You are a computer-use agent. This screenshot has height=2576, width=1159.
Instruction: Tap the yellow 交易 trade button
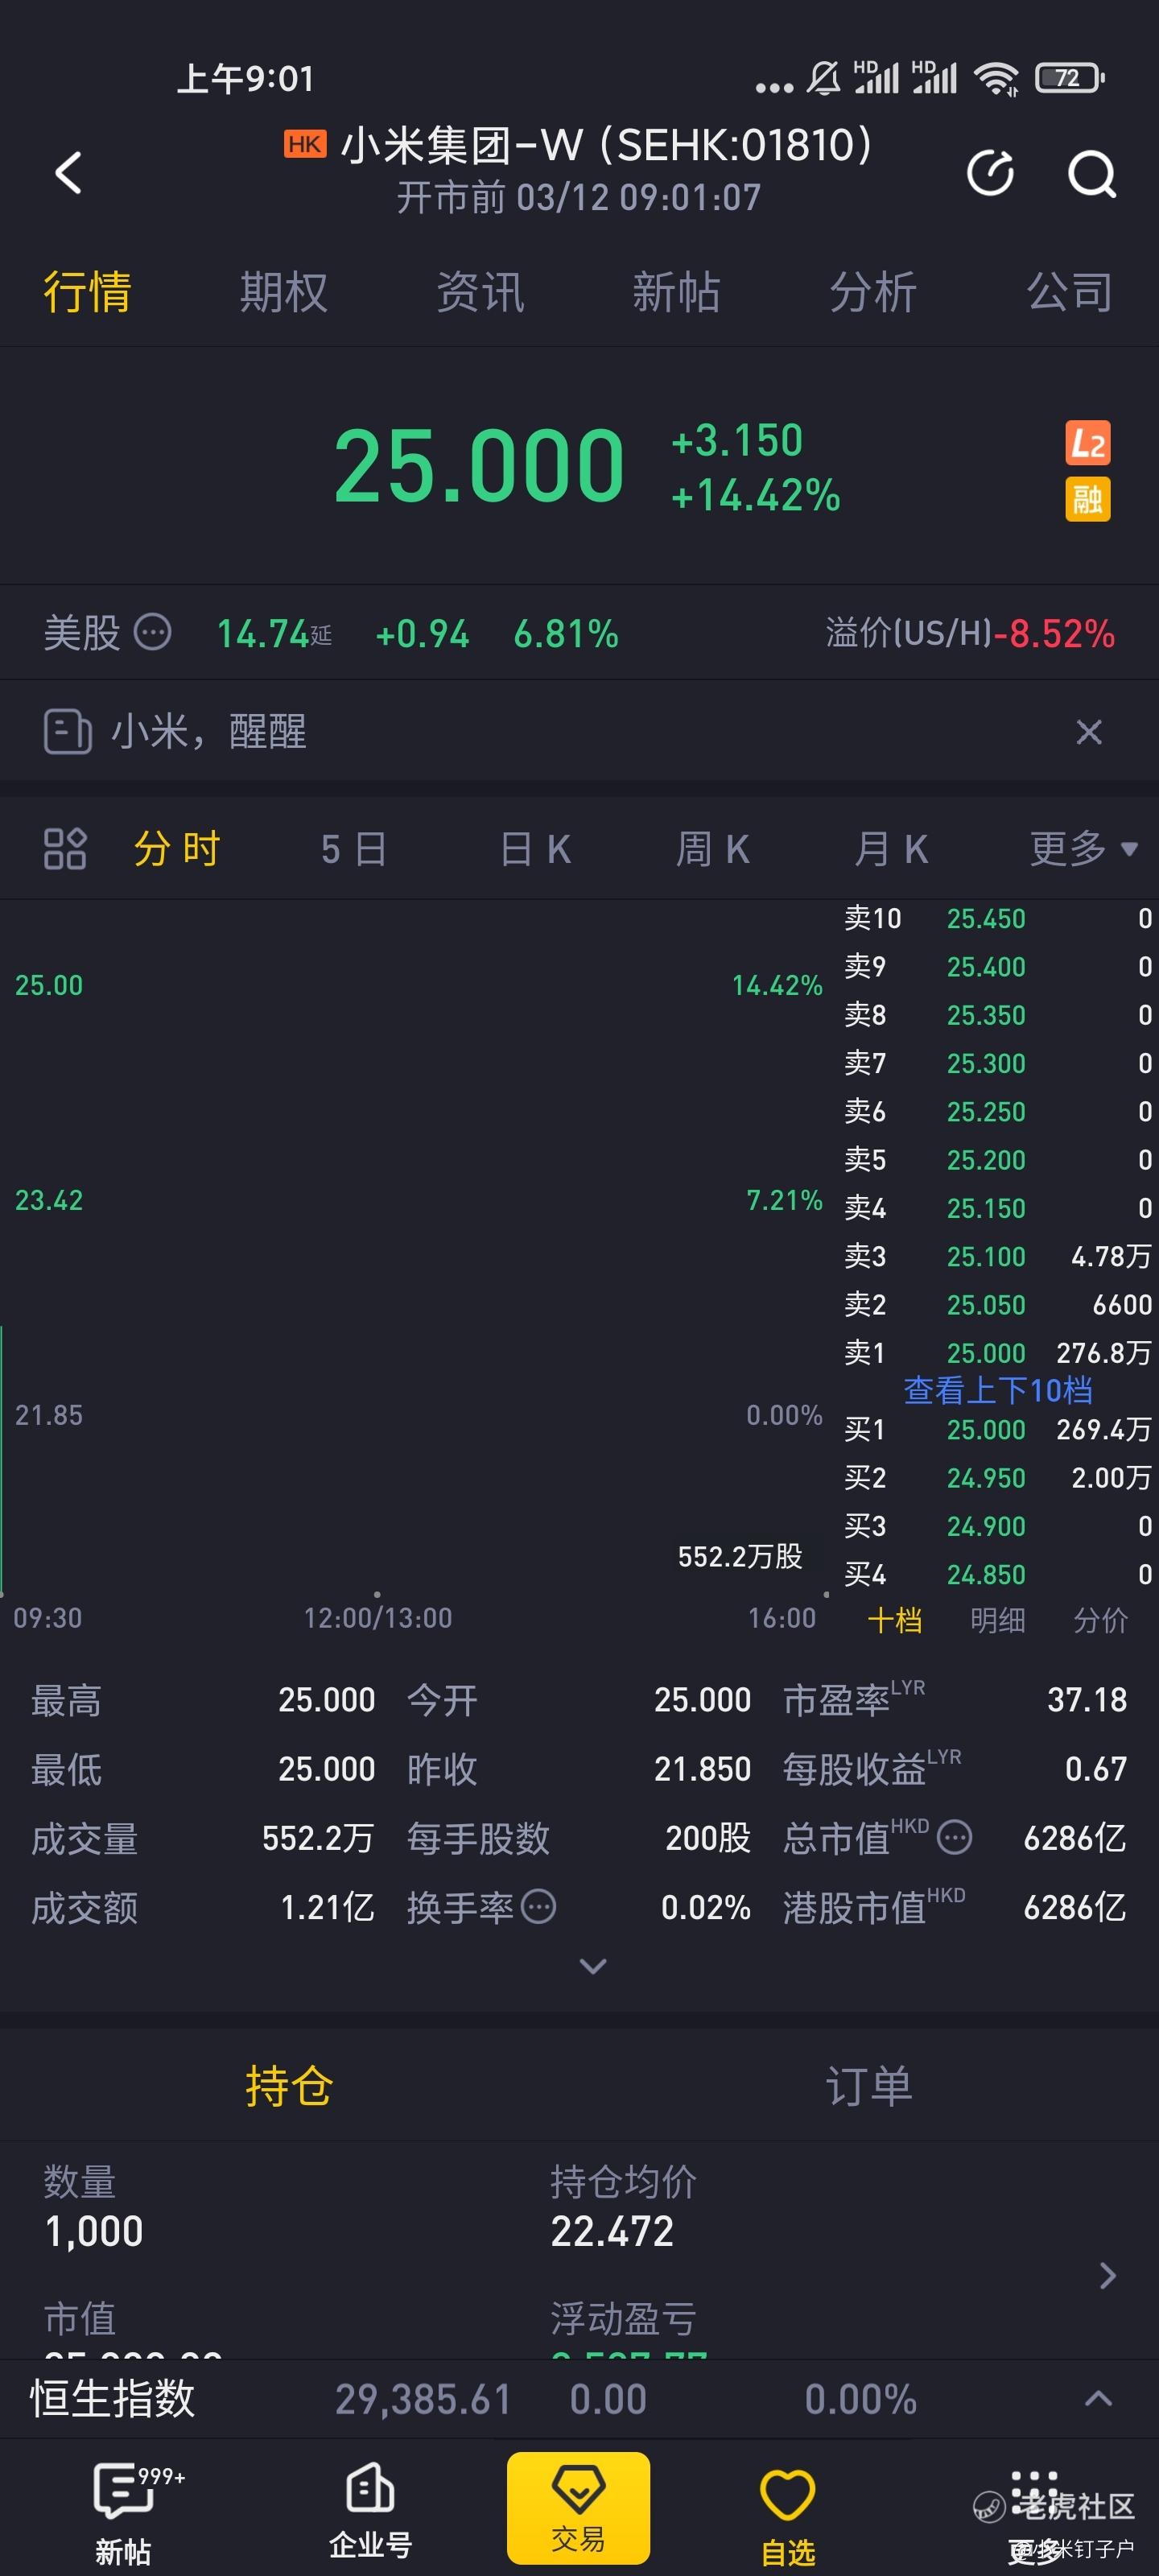(578, 2507)
